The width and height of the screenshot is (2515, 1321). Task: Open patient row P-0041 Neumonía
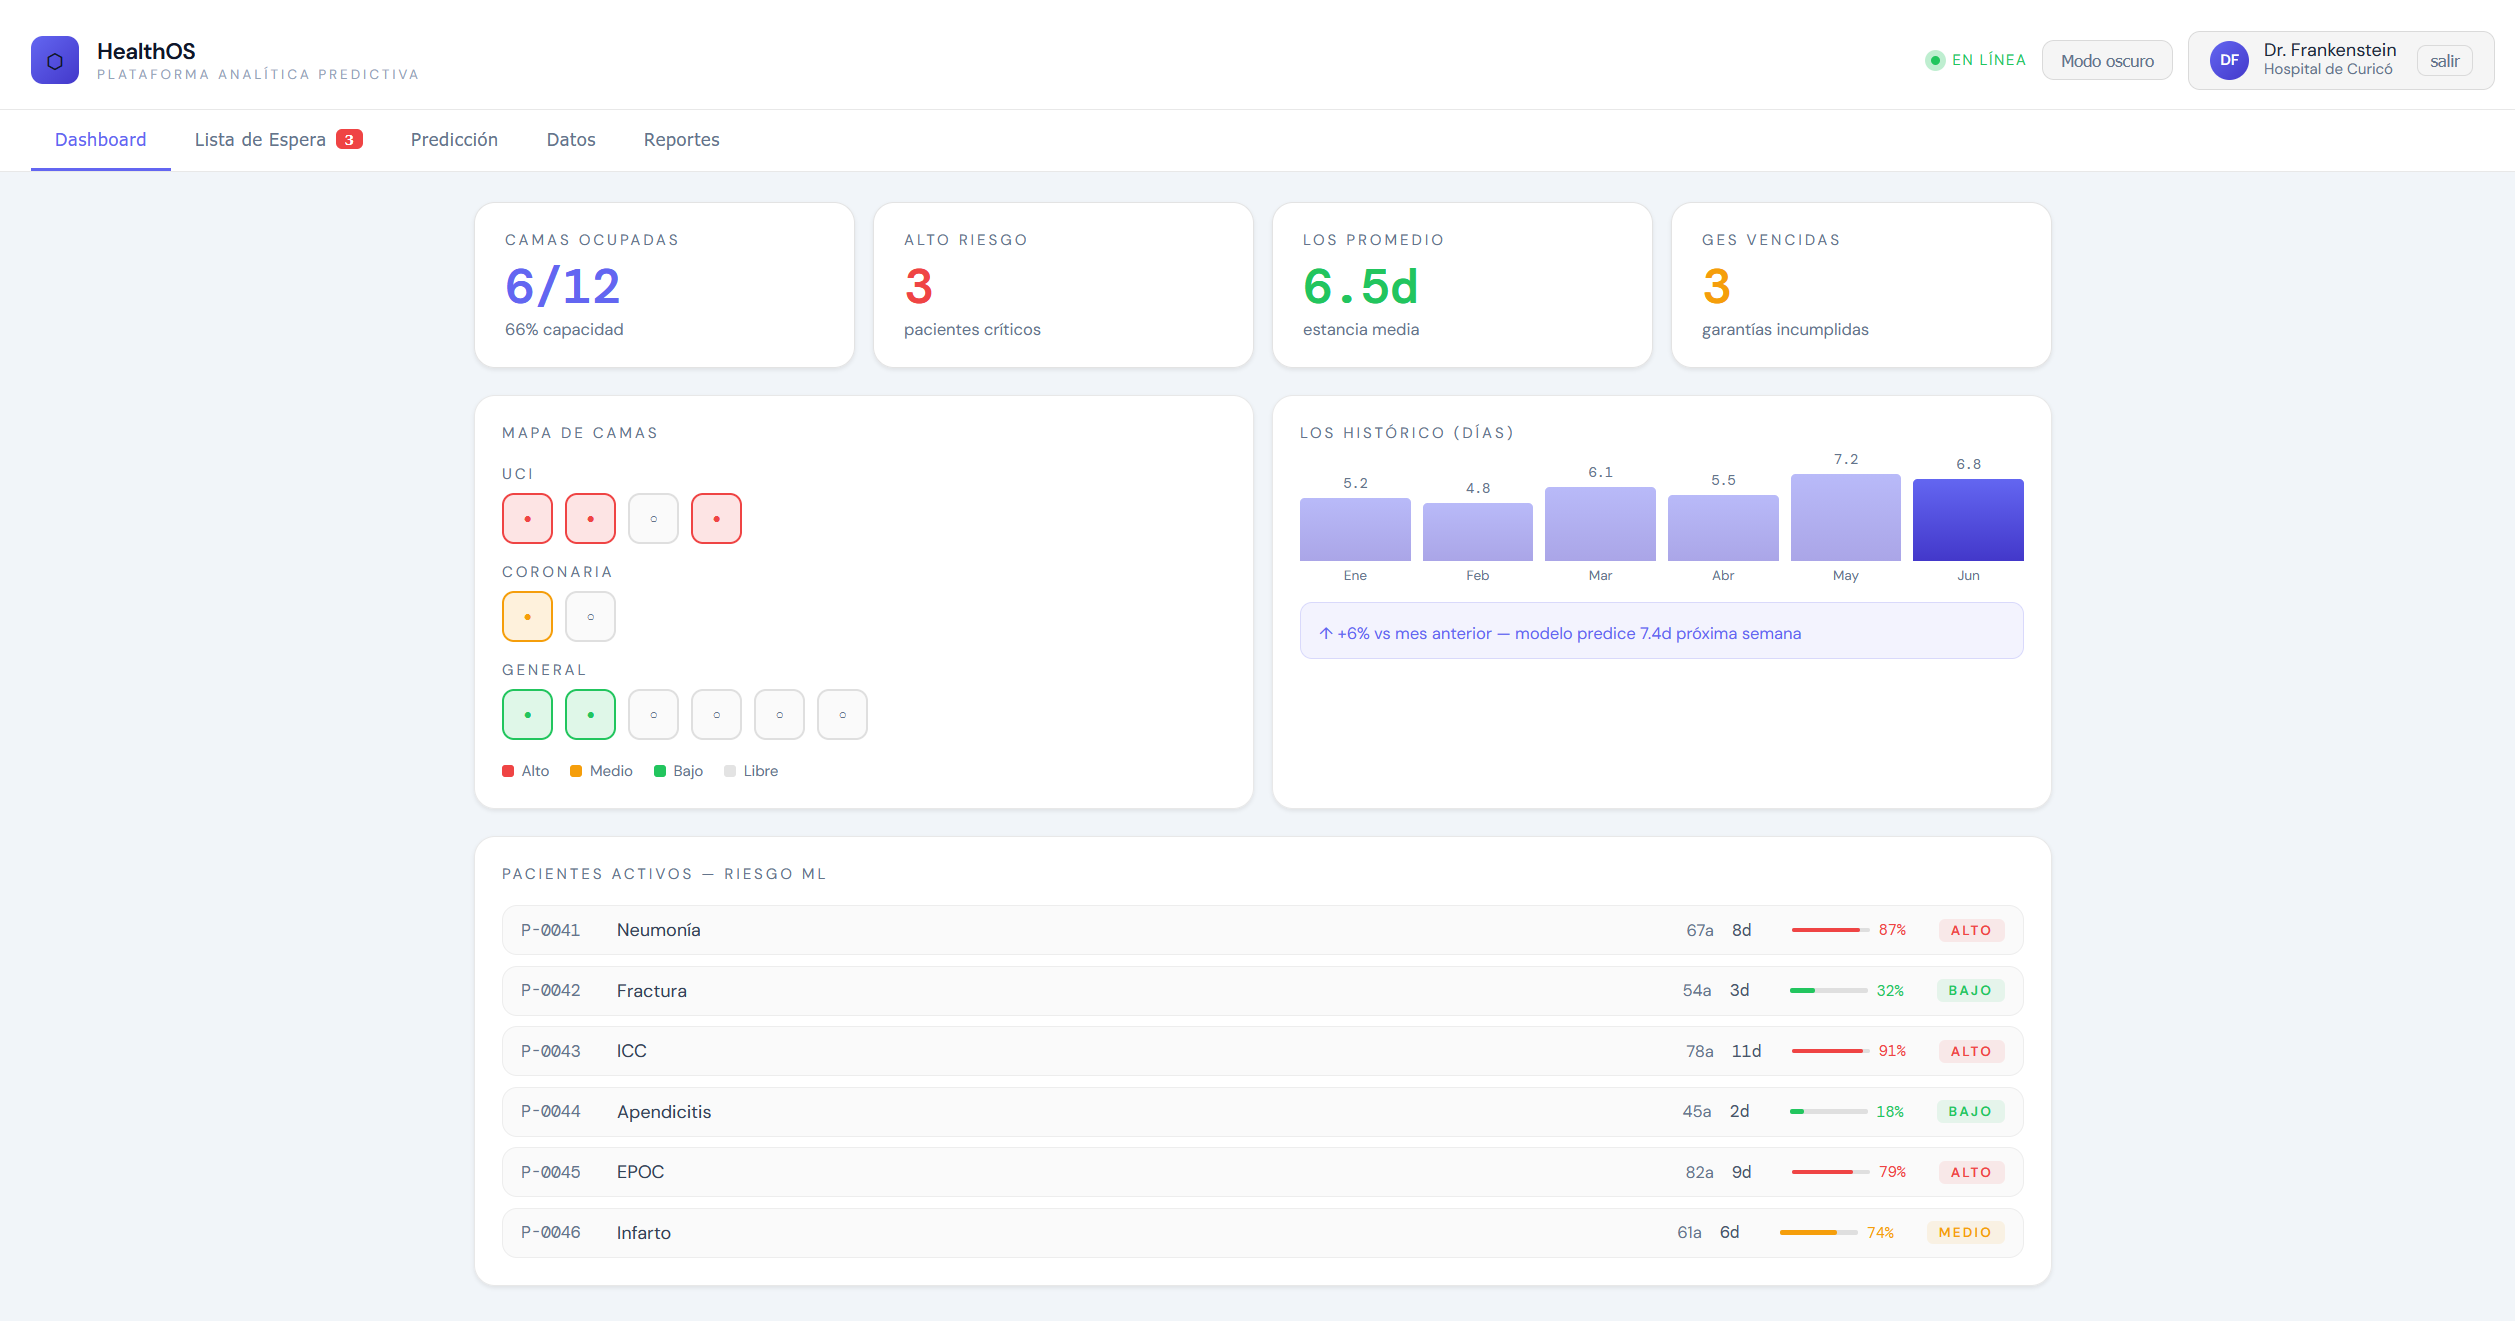(1262, 930)
